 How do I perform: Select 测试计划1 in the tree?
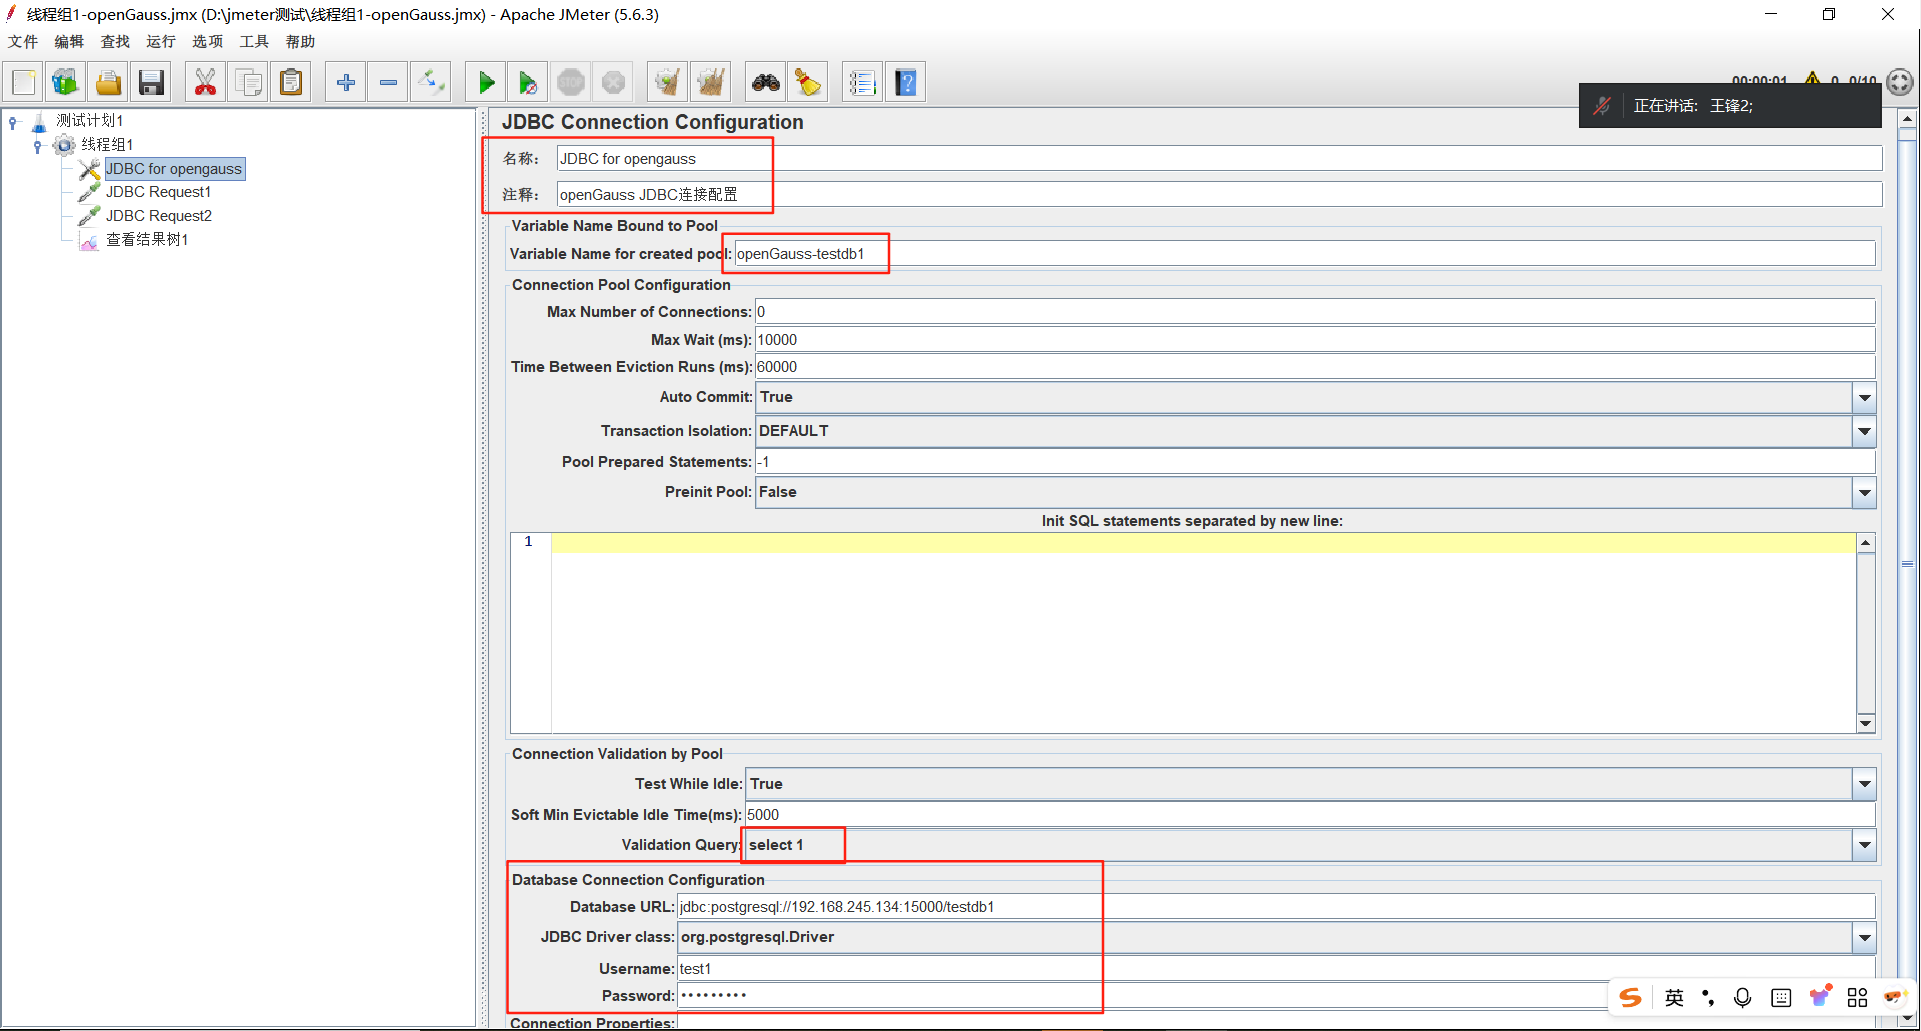tap(89, 121)
